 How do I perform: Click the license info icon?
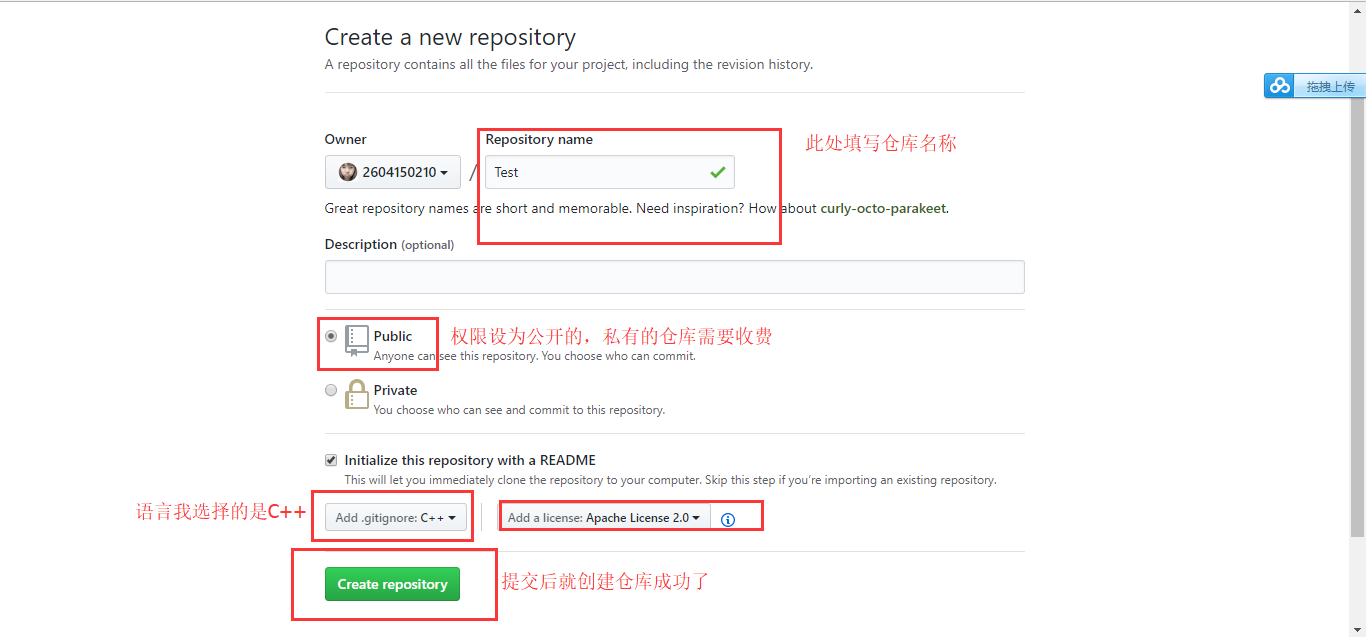(728, 519)
